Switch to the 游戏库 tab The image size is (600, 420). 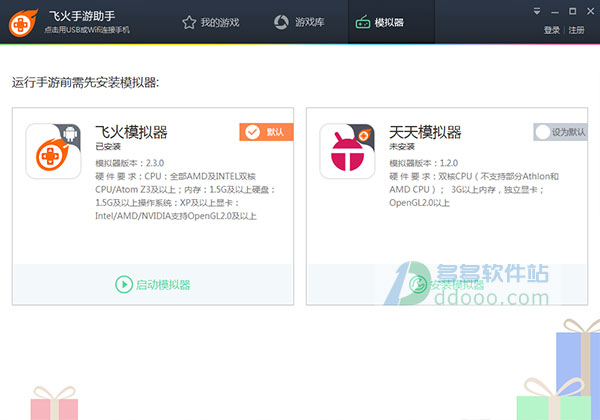pyautogui.click(x=299, y=22)
